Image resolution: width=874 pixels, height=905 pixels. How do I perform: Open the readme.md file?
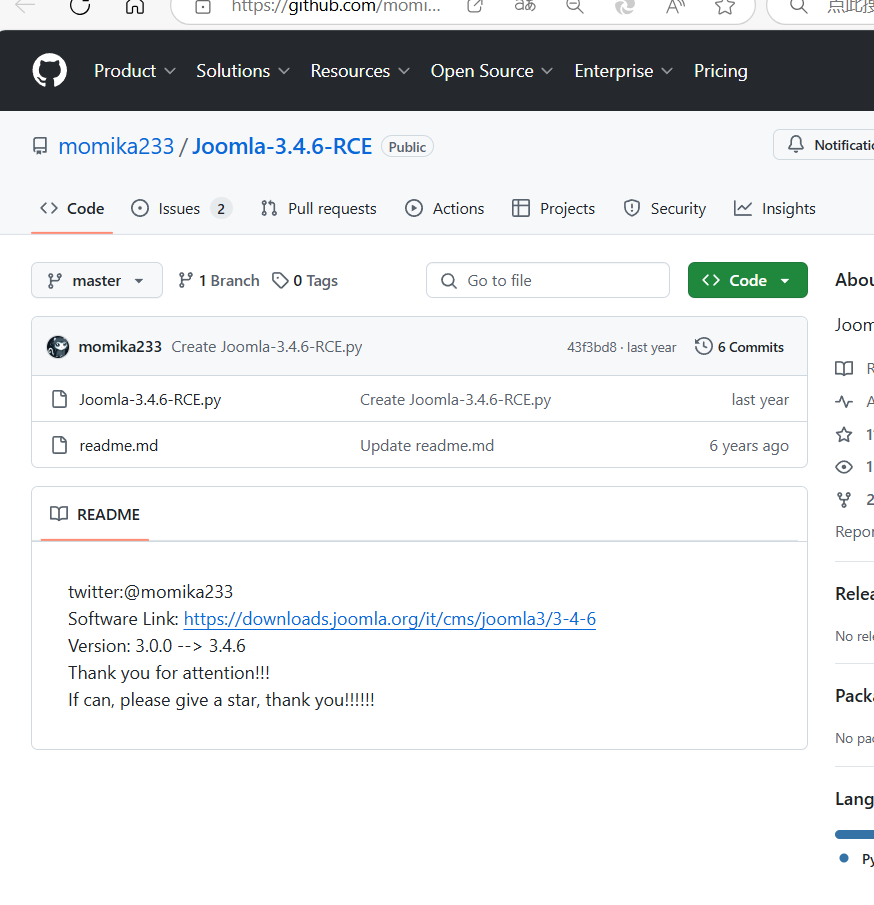tap(119, 446)
